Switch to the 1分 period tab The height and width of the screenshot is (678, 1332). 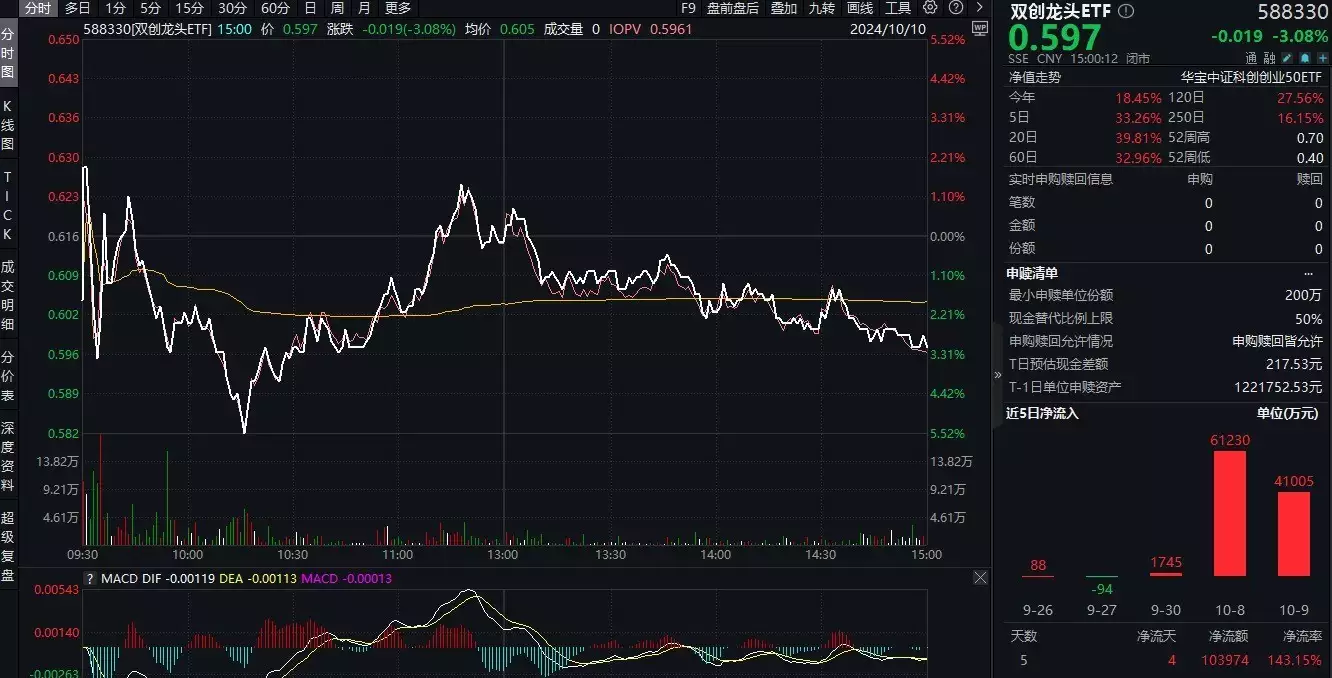115,8
